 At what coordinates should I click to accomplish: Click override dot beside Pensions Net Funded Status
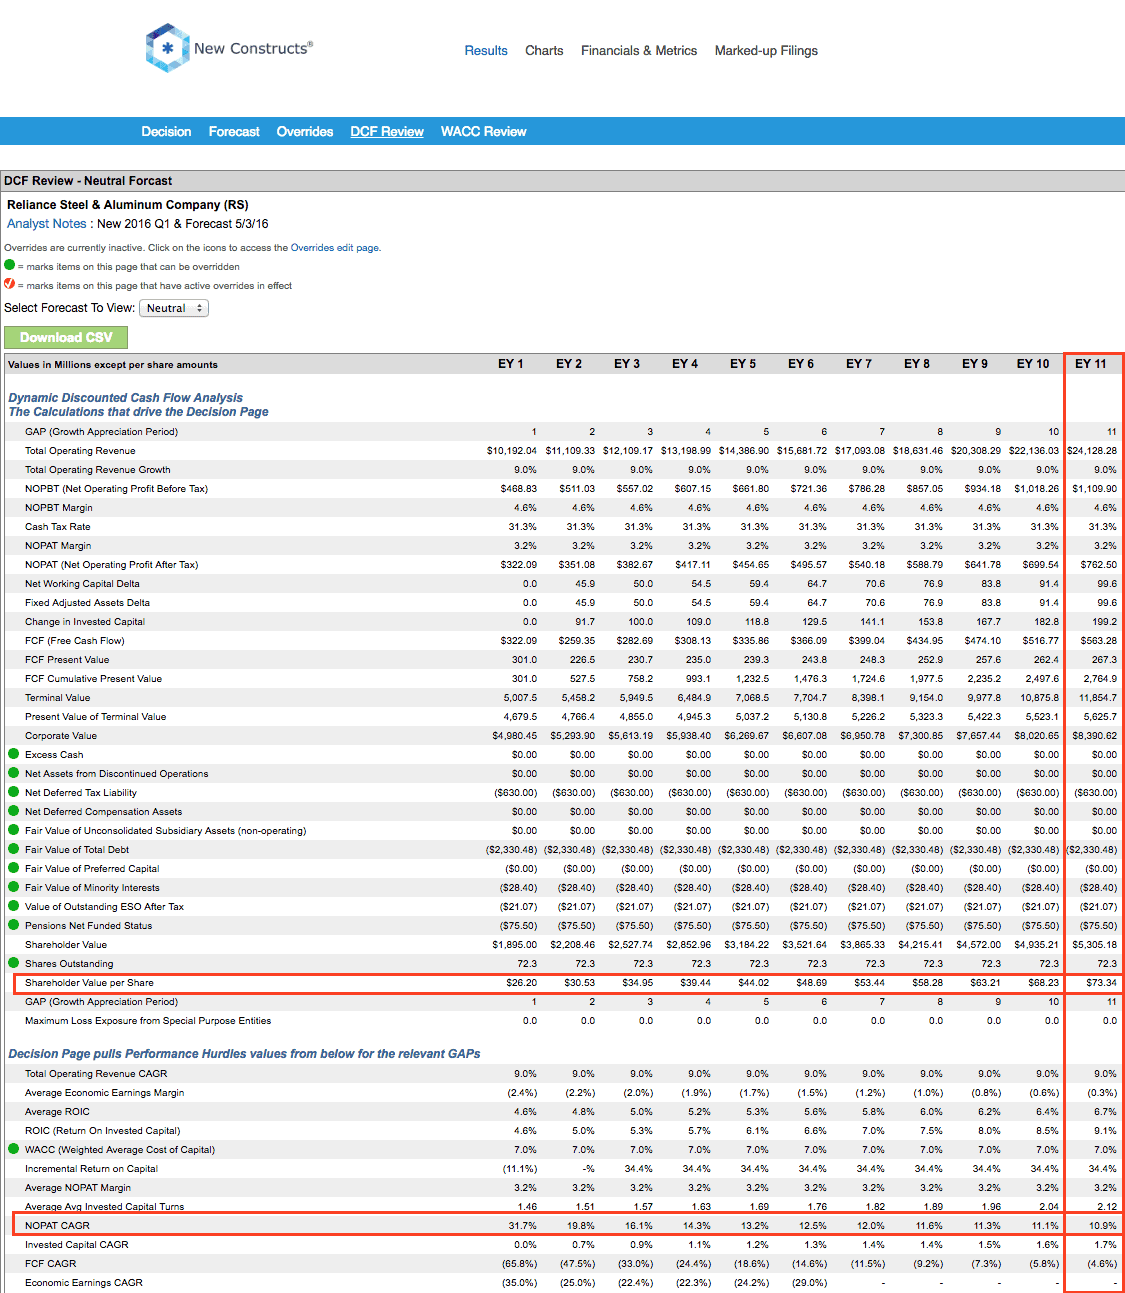[x=13, y=925]
